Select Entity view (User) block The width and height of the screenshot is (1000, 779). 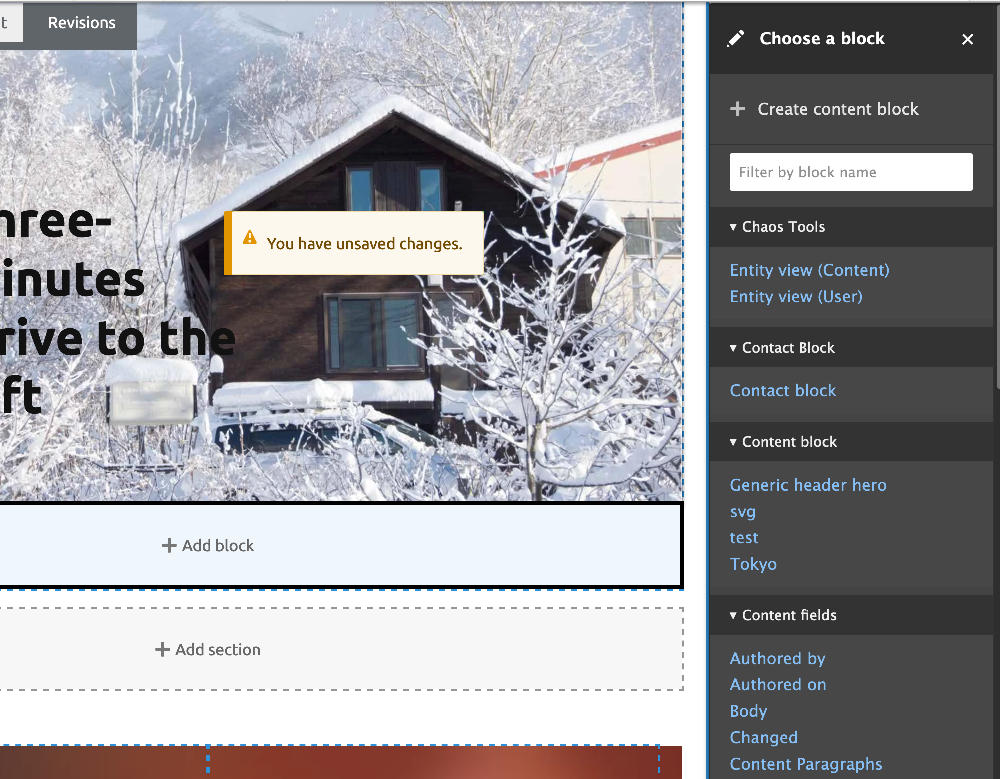[796, 296]
